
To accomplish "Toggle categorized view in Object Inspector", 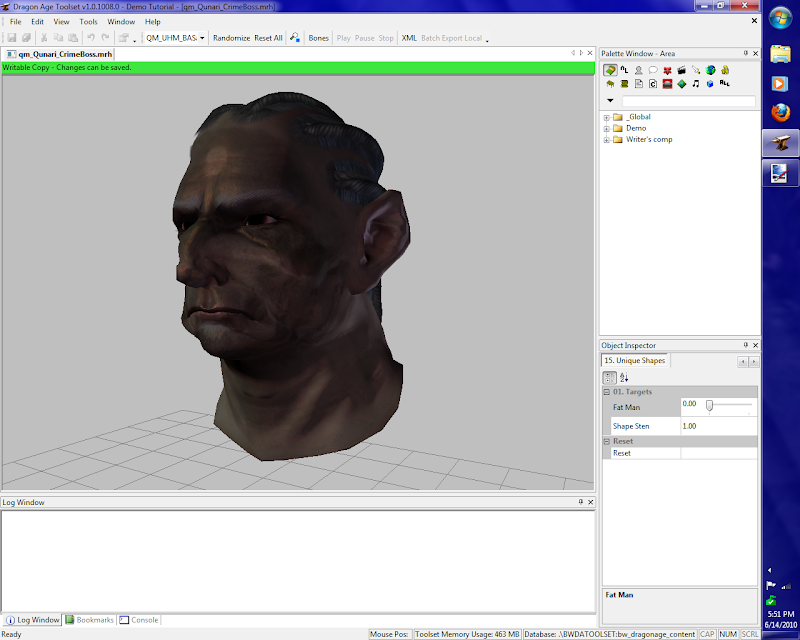I will click(609, 377).
